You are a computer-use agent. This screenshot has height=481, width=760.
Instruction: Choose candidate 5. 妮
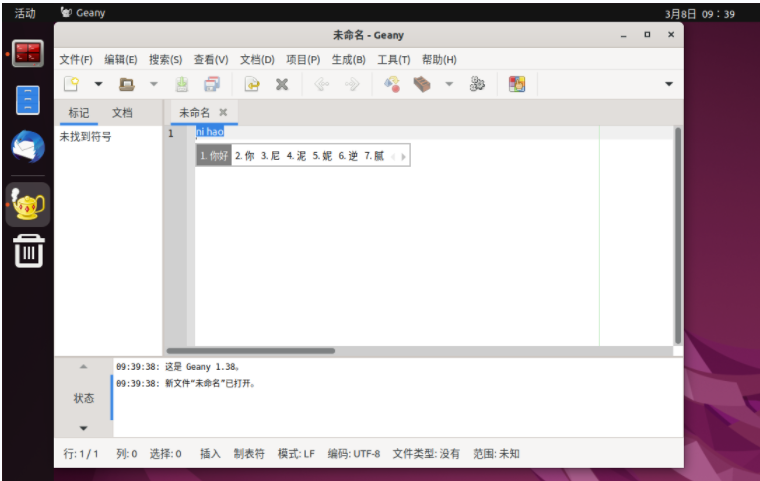point(322,156)
